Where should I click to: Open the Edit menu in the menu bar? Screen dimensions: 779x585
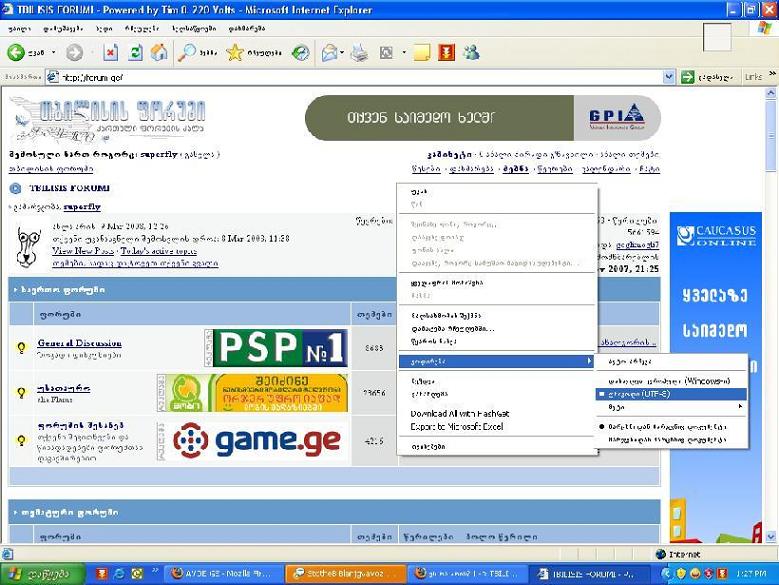click(x=63, y=29)
